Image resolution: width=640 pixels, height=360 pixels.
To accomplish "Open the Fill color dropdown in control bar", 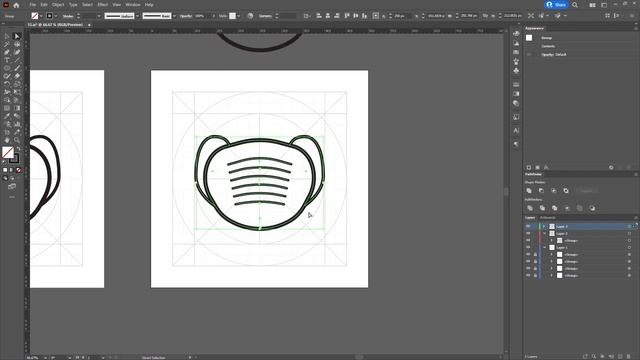I will tap(41, 16).
